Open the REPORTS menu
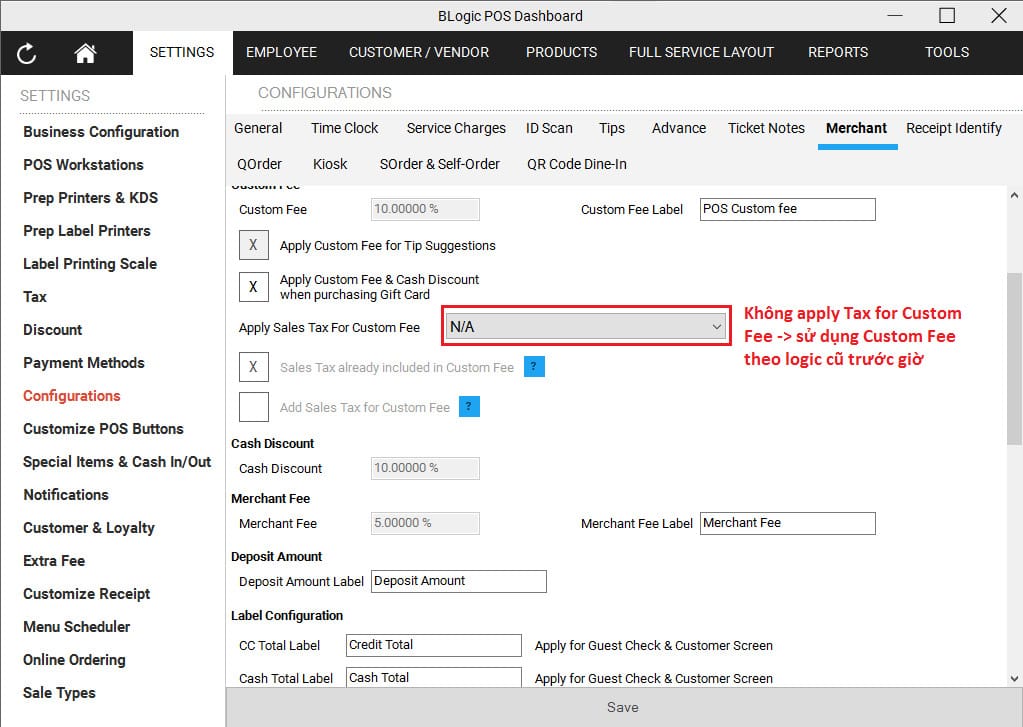Image resolution: width=1023 pixels, height=727 pixels. tap(838, 52)
